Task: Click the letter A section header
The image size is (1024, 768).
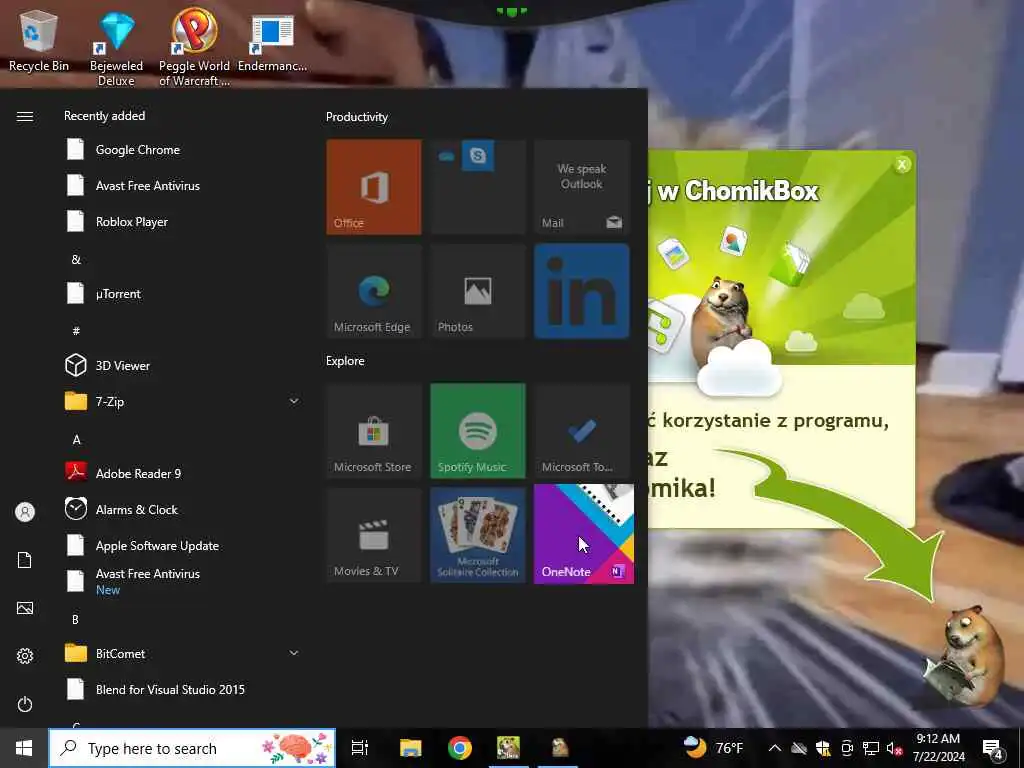Action: tap(76, 440)
